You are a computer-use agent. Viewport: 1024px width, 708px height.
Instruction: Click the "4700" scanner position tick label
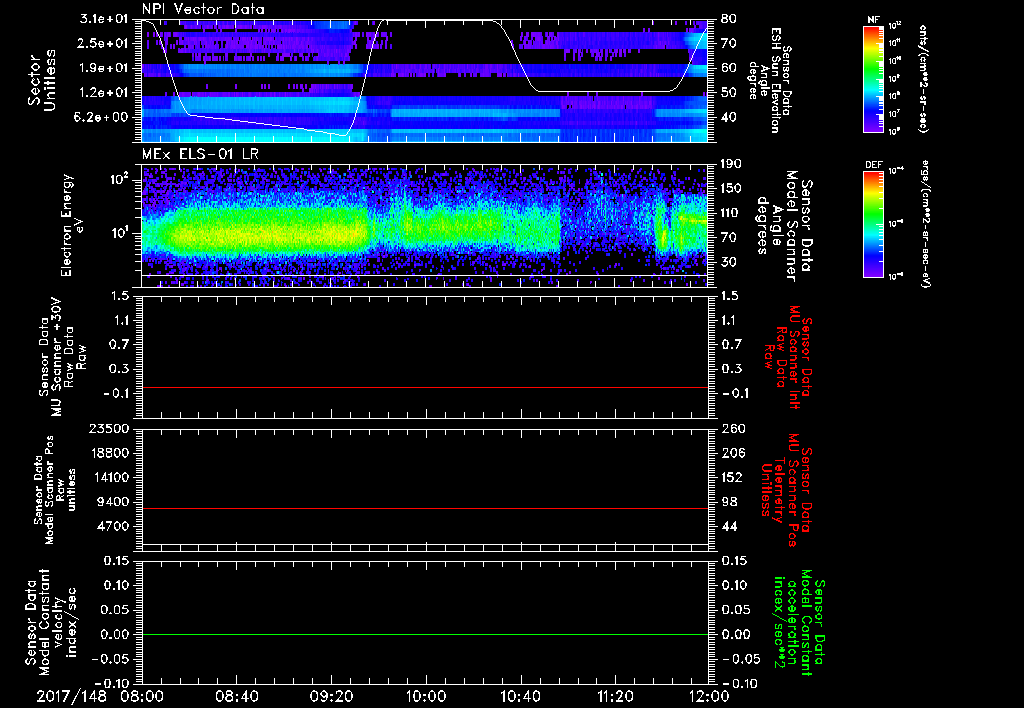coord(112,526)
